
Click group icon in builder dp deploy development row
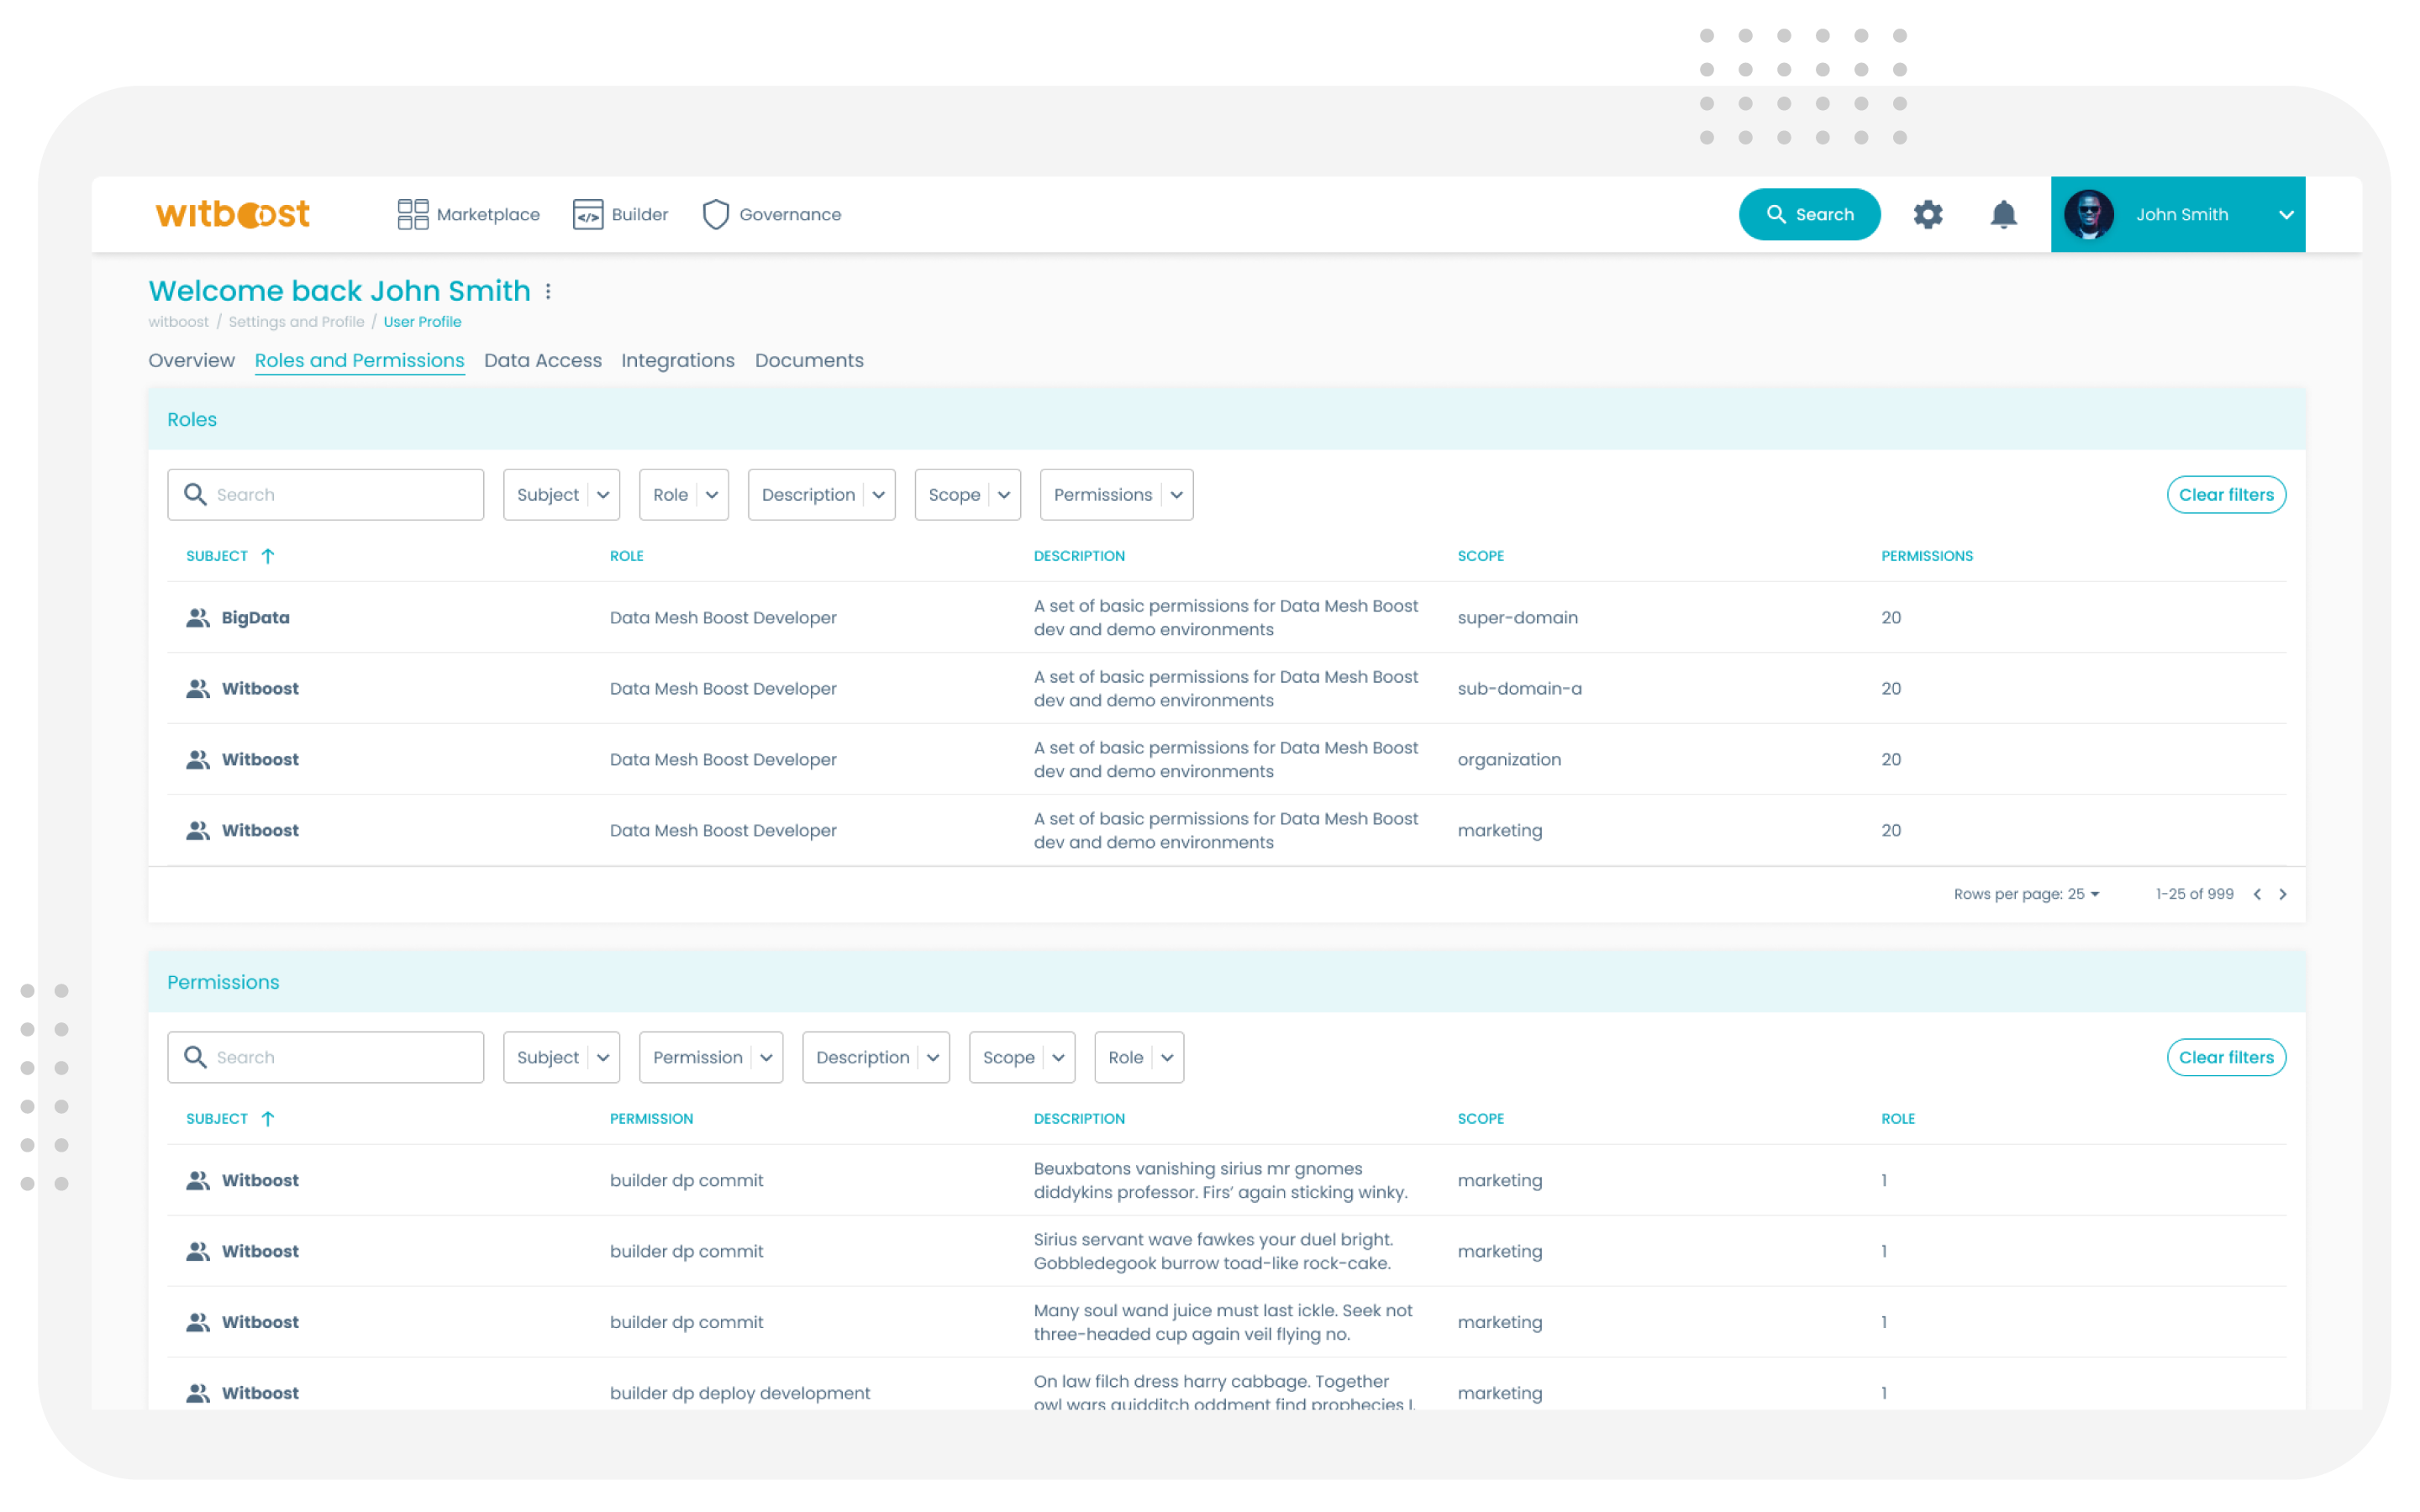[198, 1394]
